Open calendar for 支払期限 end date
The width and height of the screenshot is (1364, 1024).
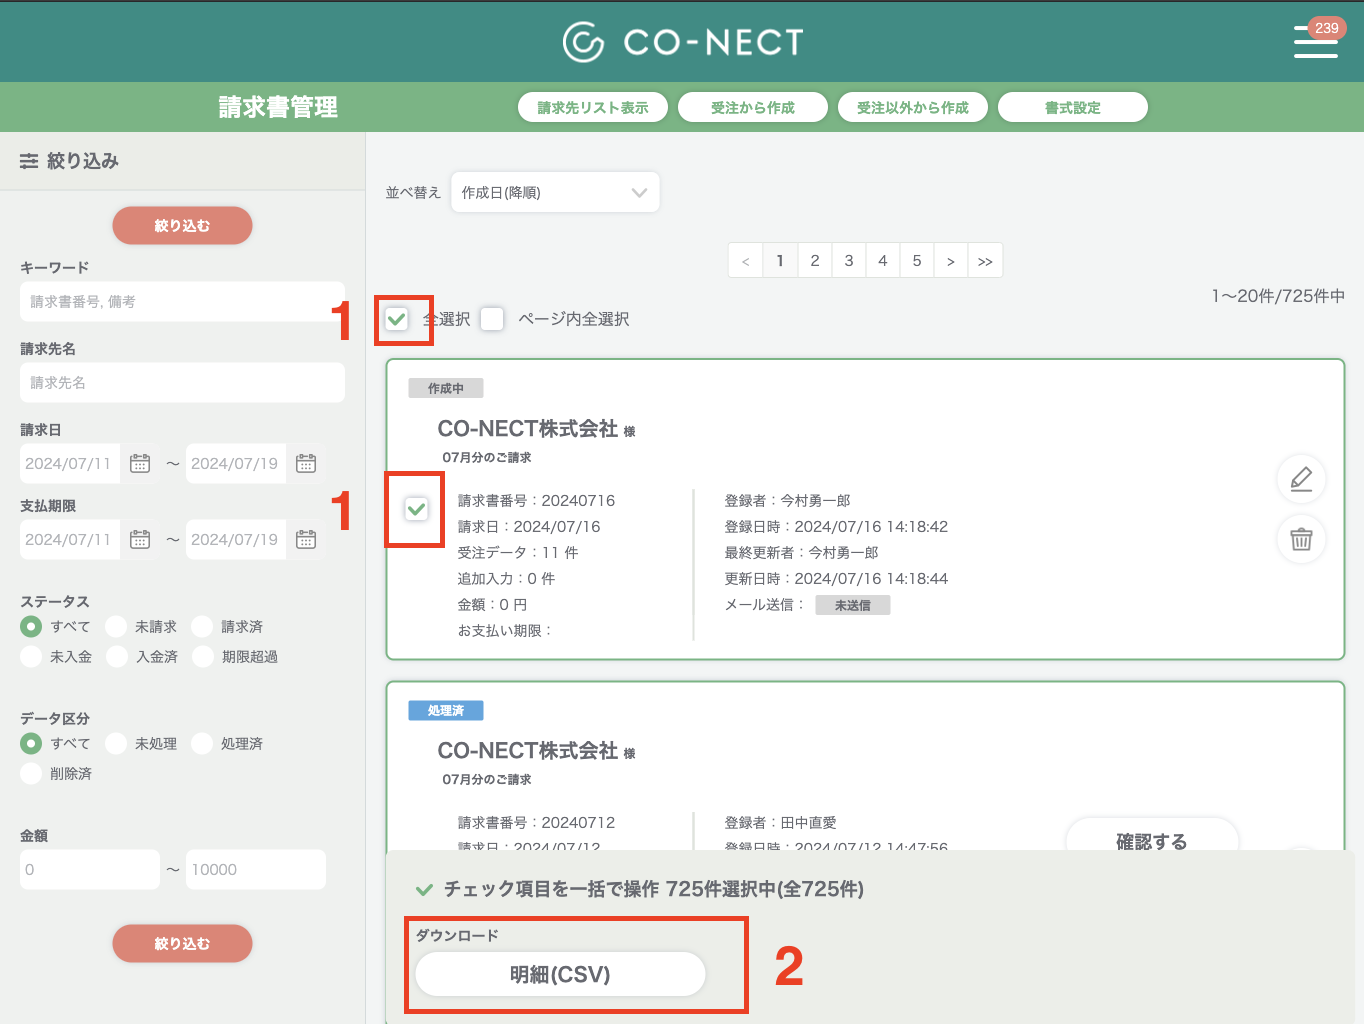click(x=306, y=539)
